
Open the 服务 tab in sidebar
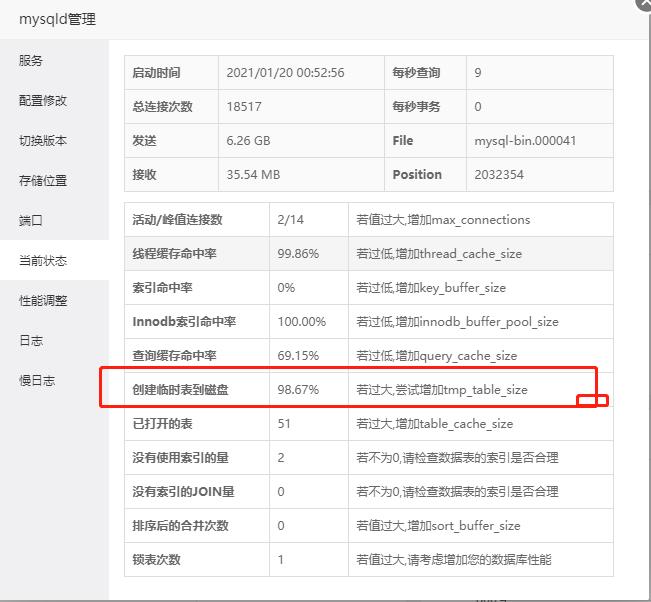pos(31,61)
